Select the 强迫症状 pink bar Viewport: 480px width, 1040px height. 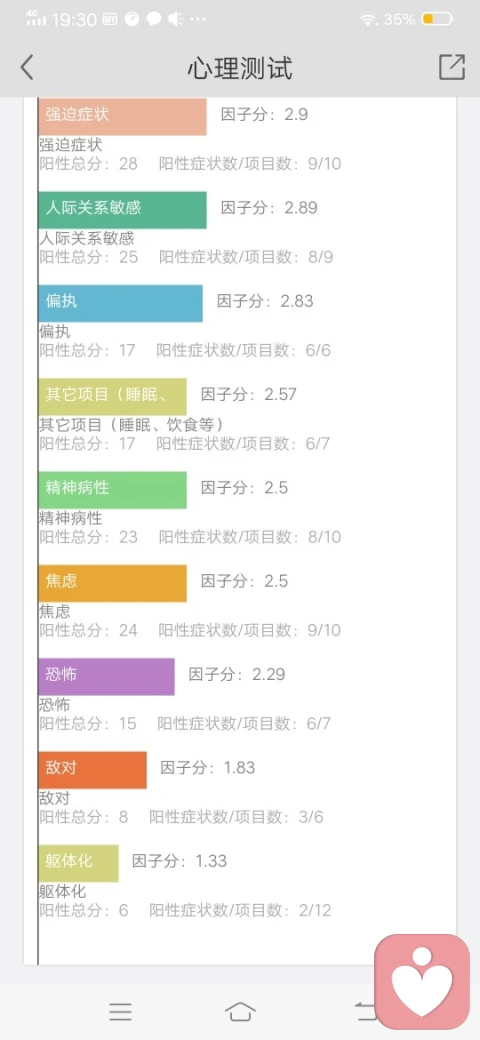[123, 117]
